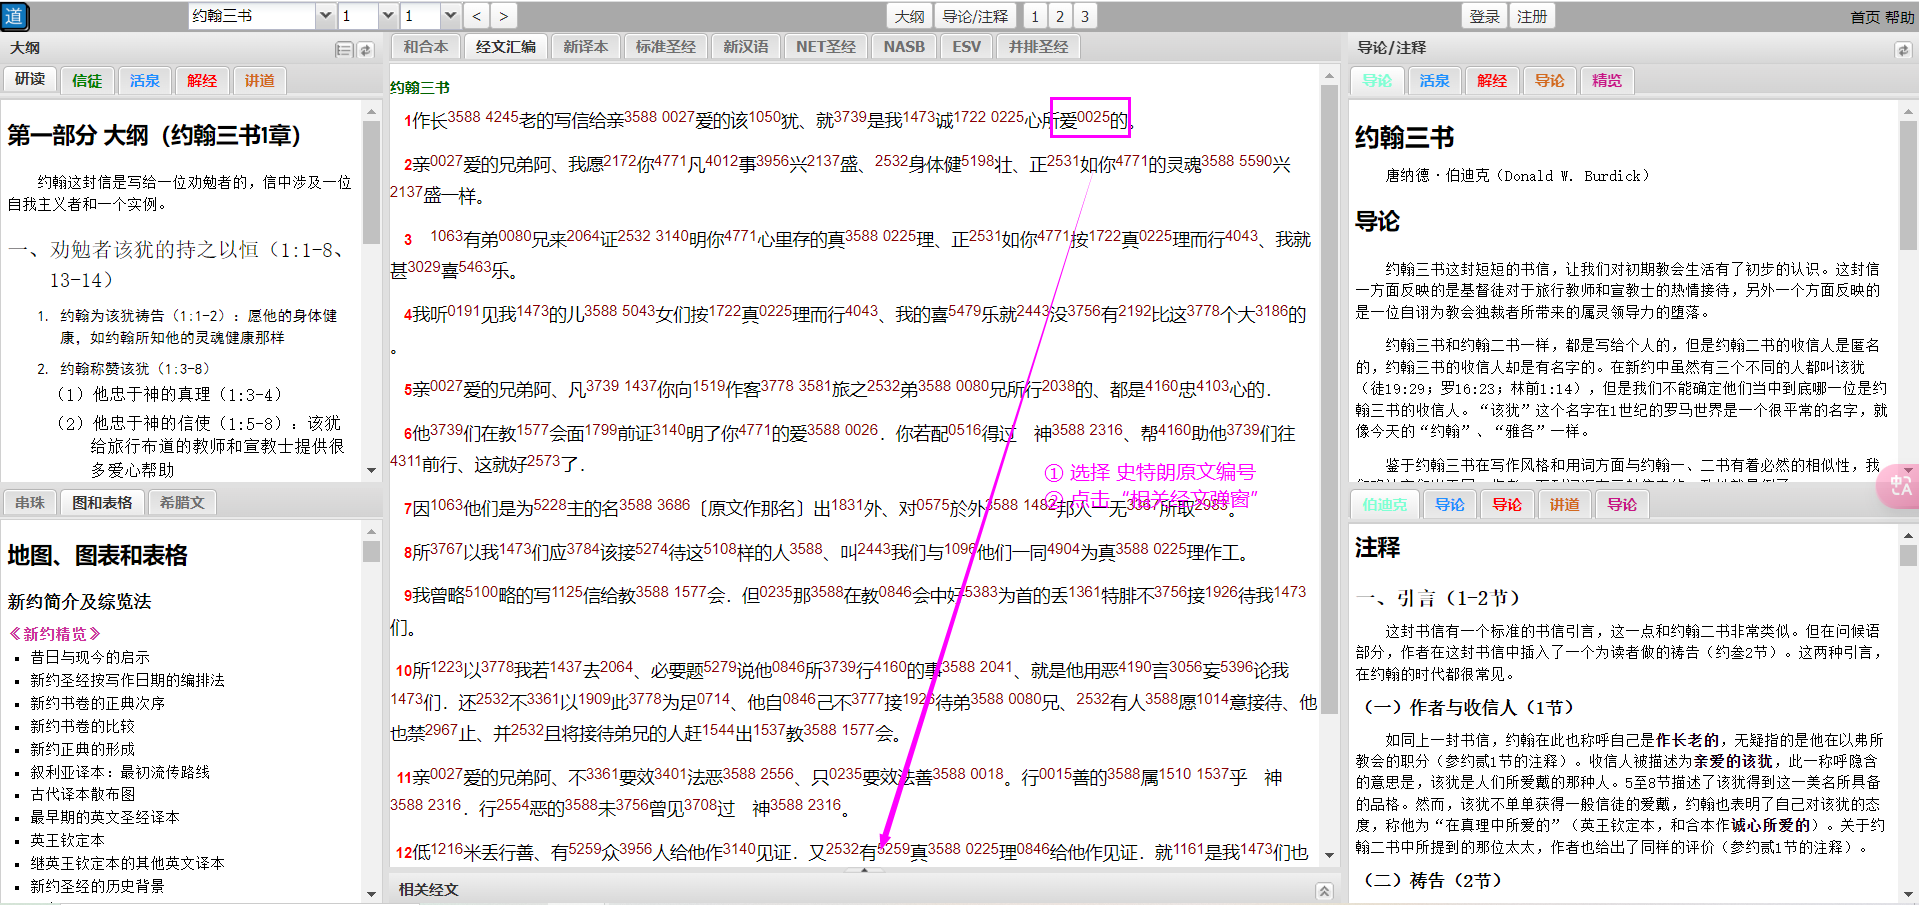Switch to layout 3 button
The height and width of the screenshot is (905, 1919).
(1084, 16)
